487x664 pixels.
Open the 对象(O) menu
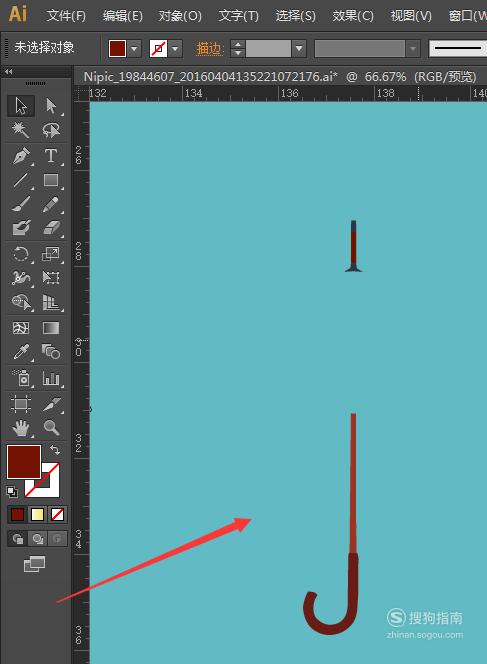180,16
